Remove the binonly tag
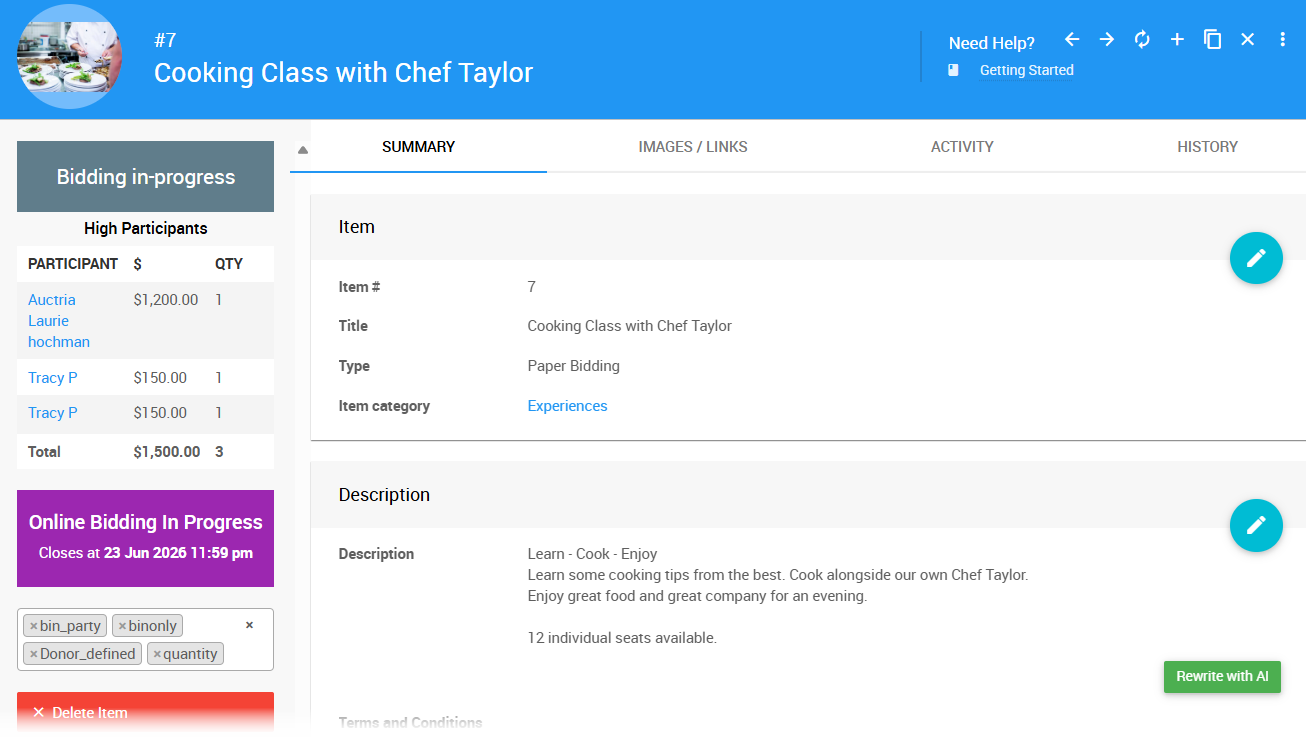This screenshot has height=738, width=1306. point(122,626)
